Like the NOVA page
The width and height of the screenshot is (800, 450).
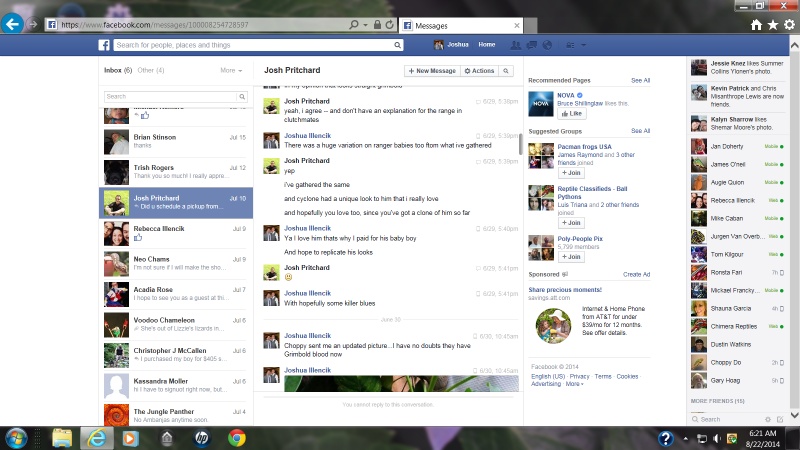(571, 114)
